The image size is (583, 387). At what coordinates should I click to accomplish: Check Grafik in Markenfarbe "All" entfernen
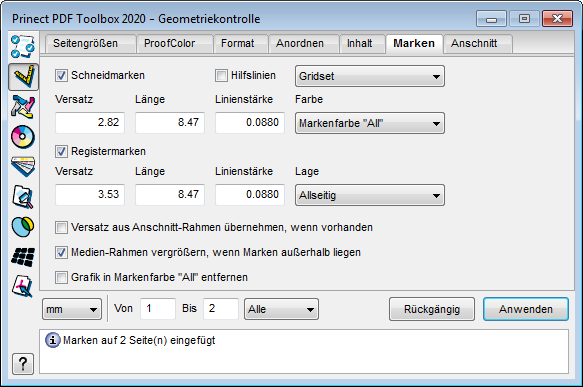coord(61,277)
